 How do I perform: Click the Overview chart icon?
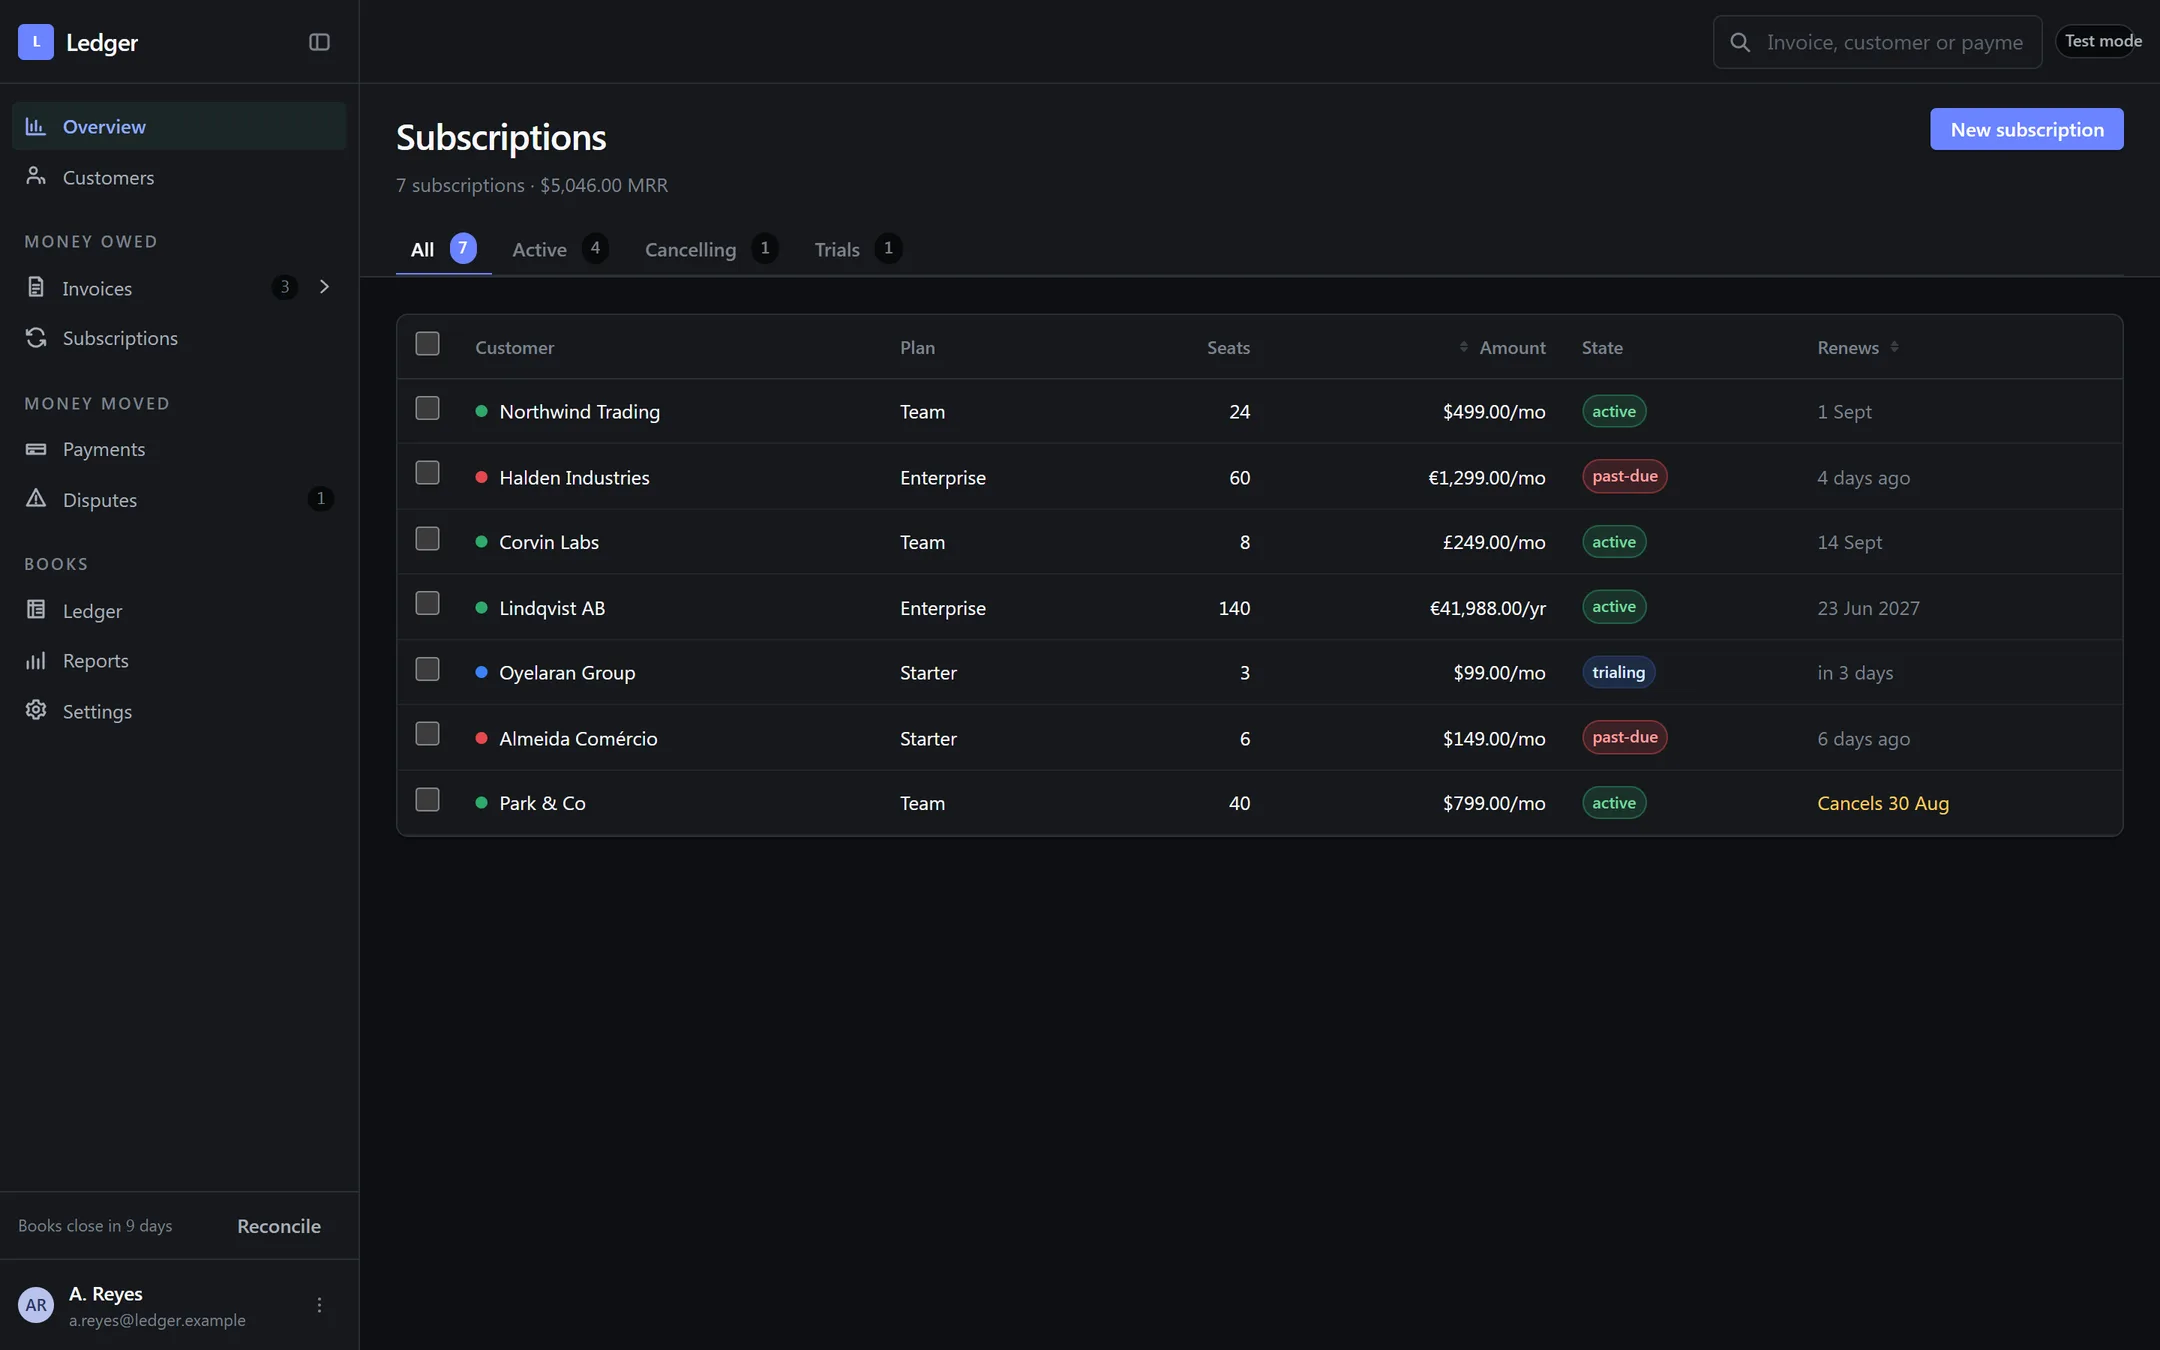tap(36, 126)
